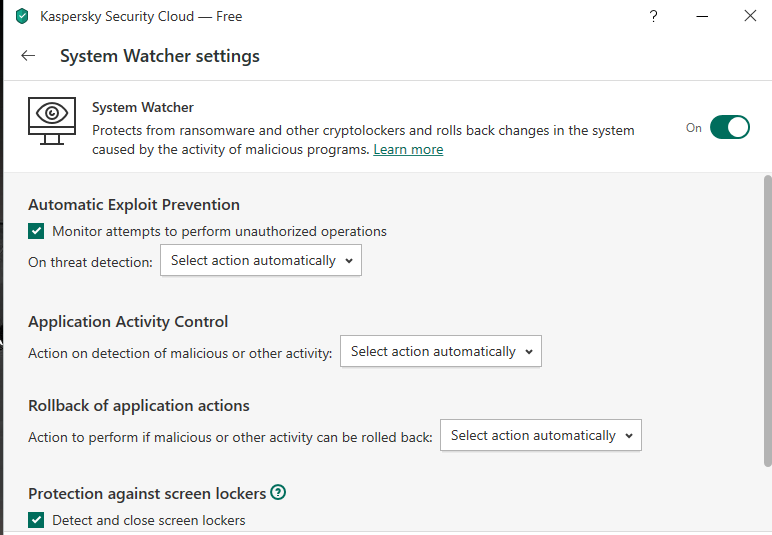This screenshot has height=535, width=772.
Task: Click the Rollback of application actions heading
Action: pos(139,405)
